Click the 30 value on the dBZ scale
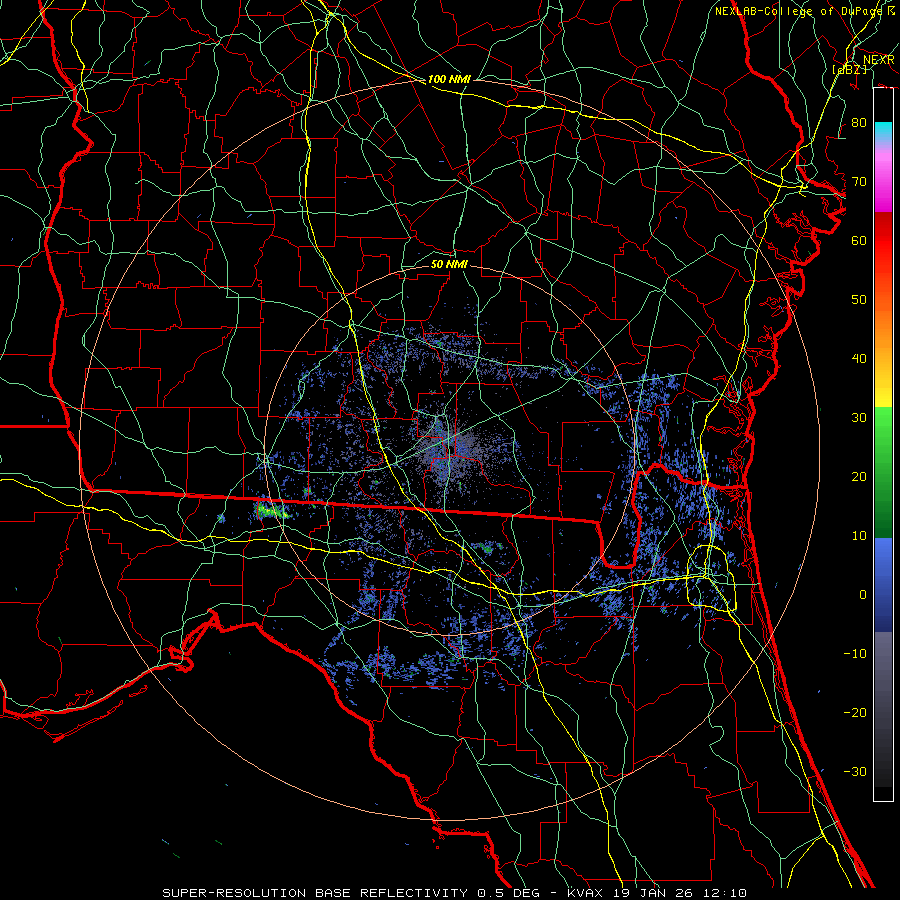The height and width of the screenshot is (900, 900). (859, 418)
